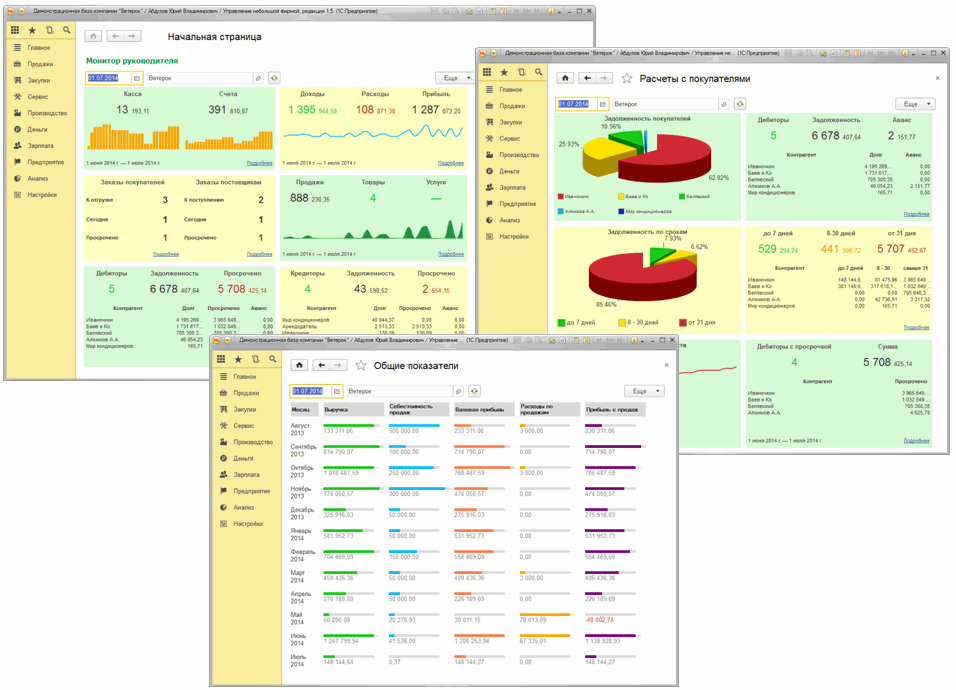This screenshot has height=690, width=956.
Task: Open Зарплата in Расчеты с покупателями sidebar
Action: (512, 188)
